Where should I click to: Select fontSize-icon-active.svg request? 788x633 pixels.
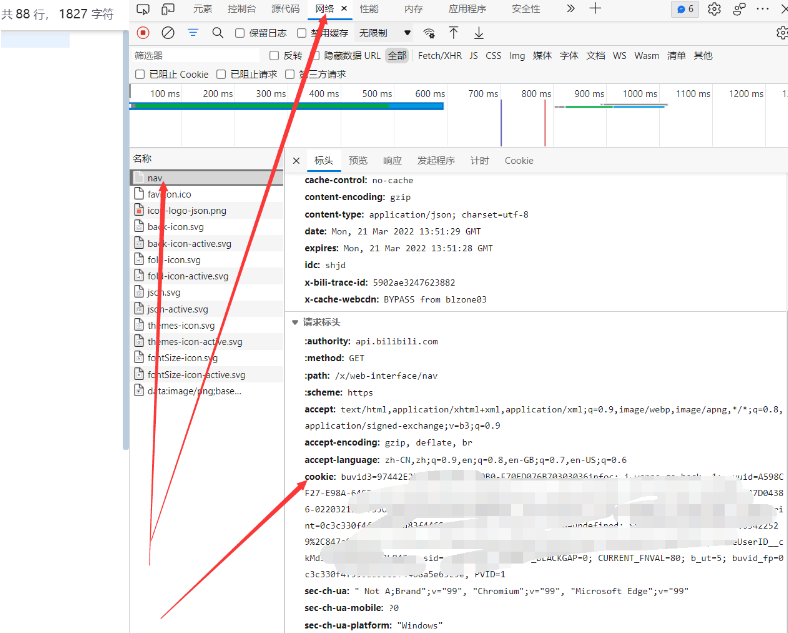tap(207, 375)
